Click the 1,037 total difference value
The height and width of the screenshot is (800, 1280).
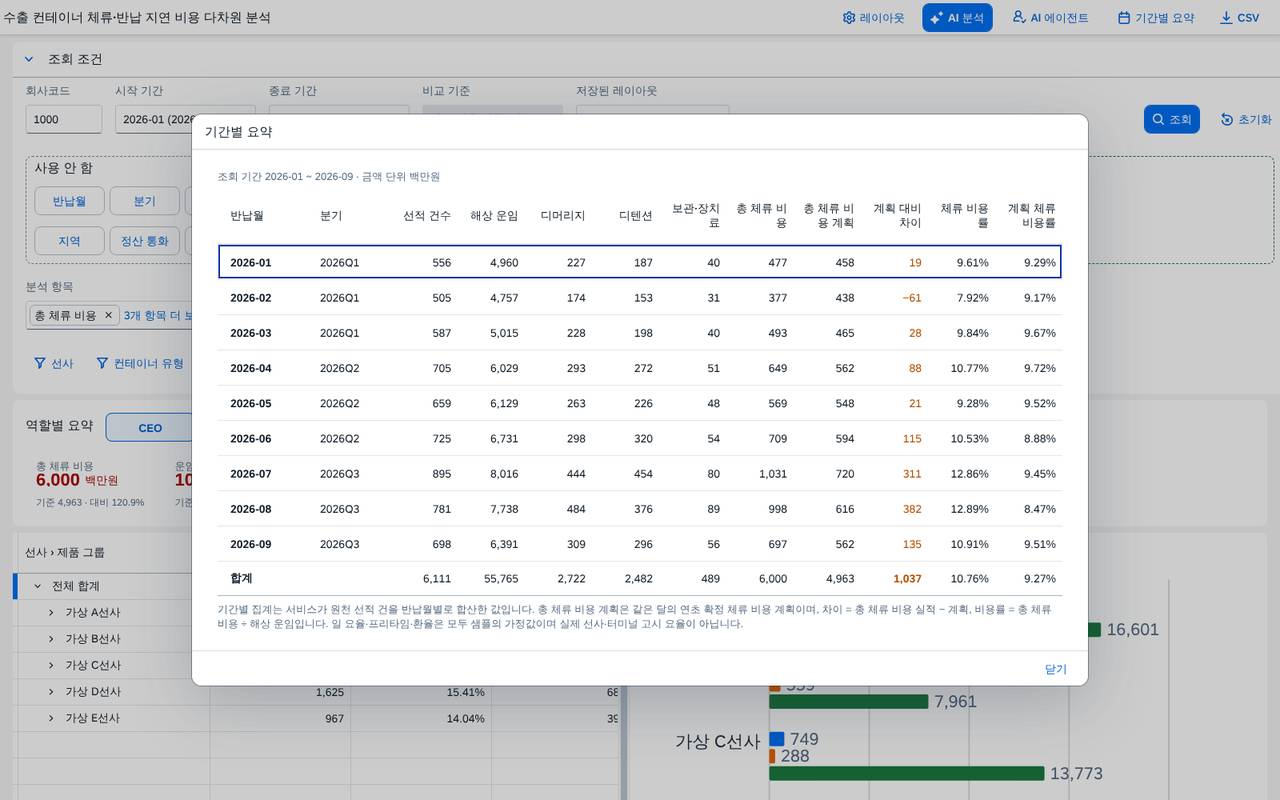pyautogui.click(x=907, y=579)
